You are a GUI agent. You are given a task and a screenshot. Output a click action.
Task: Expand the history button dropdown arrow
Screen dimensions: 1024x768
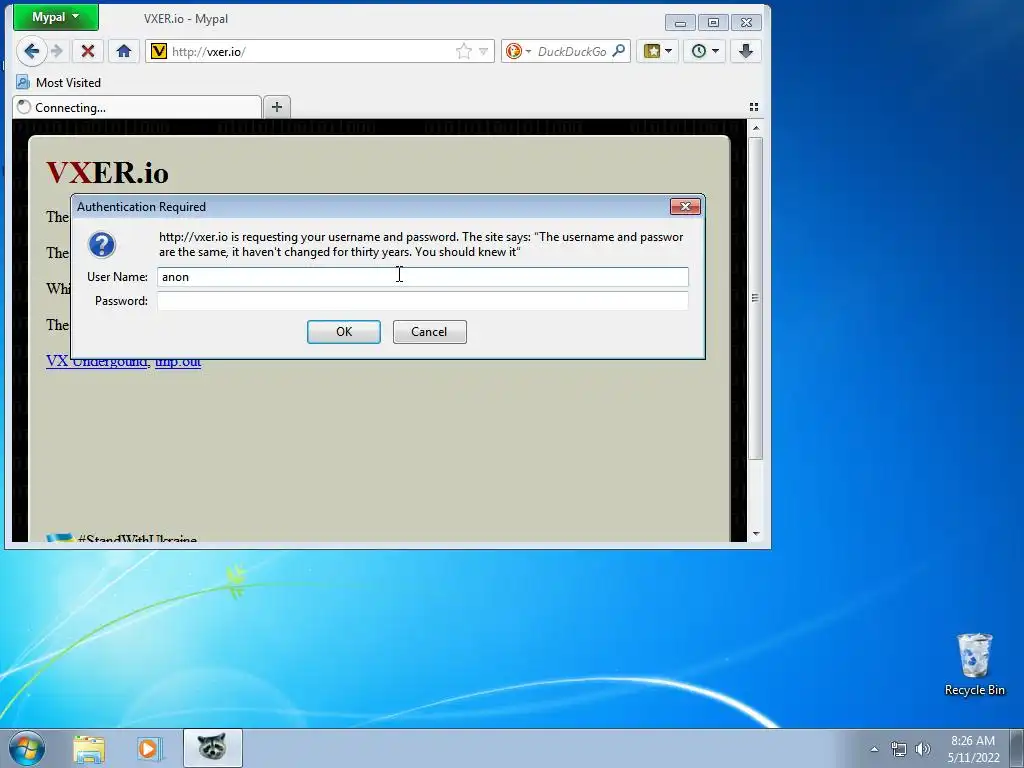[716, 51]
